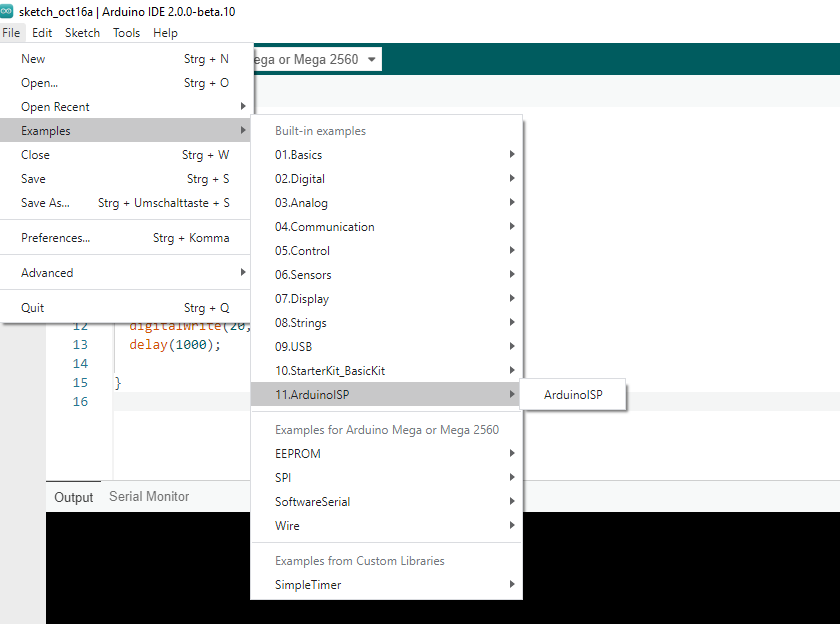Open the Edit menu
The height and width of the screenshot is (624, 840).
pyautogui.click(x=42, y=33)
